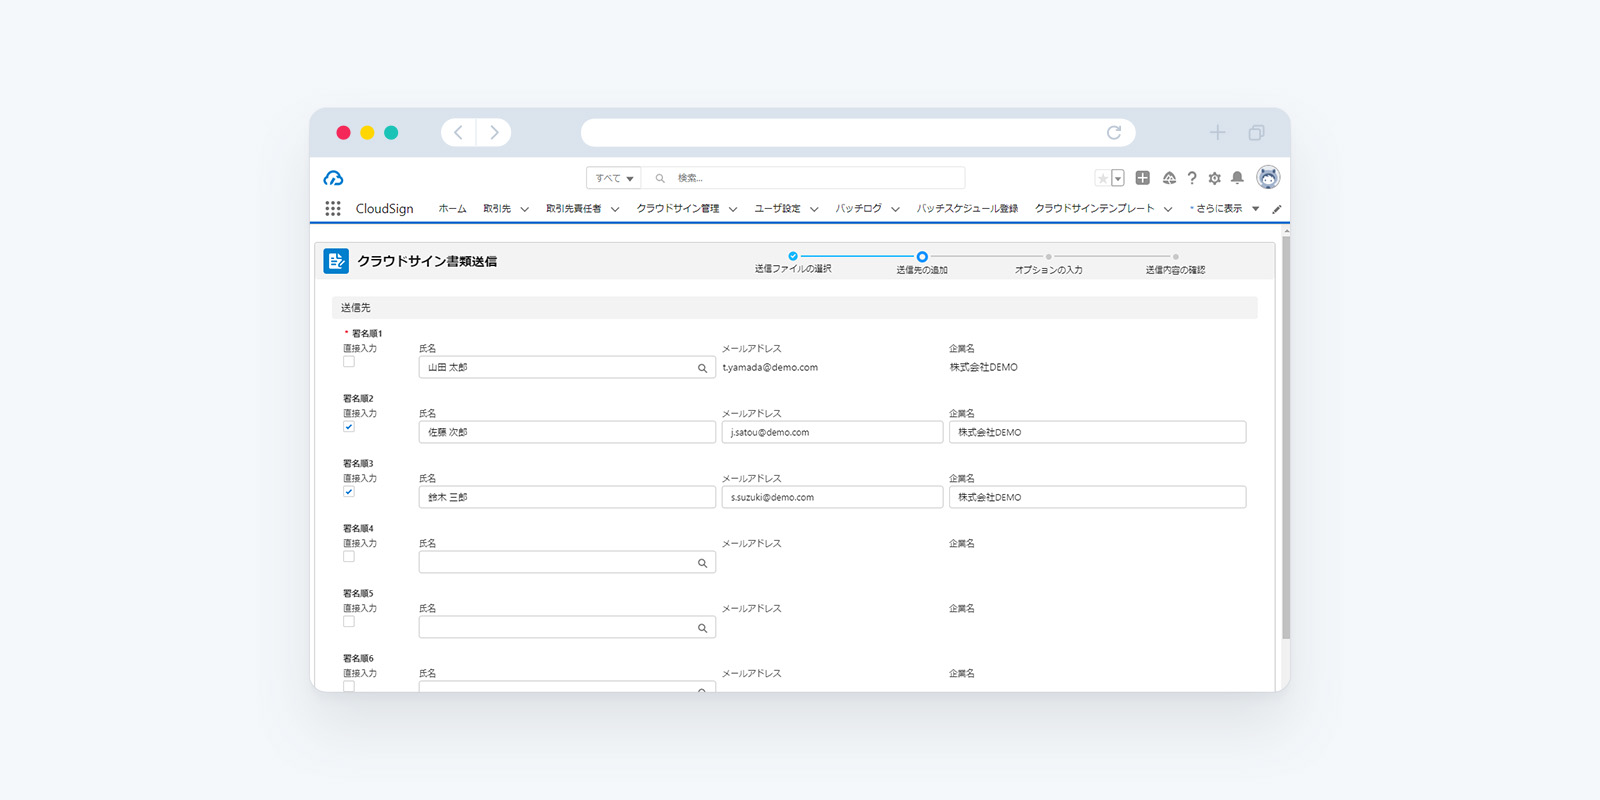Open the さらに表示 dropdown
1600x800 pixels.
pyautogui.click(x=1223, y=209)
